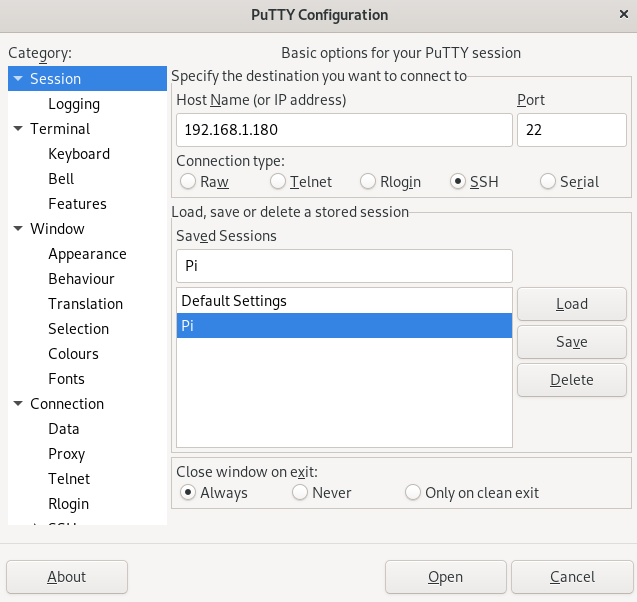Select Only on clean exit option
Image resolution: width=637 pixels, height=602 pixels.
(x=413, y=492)
